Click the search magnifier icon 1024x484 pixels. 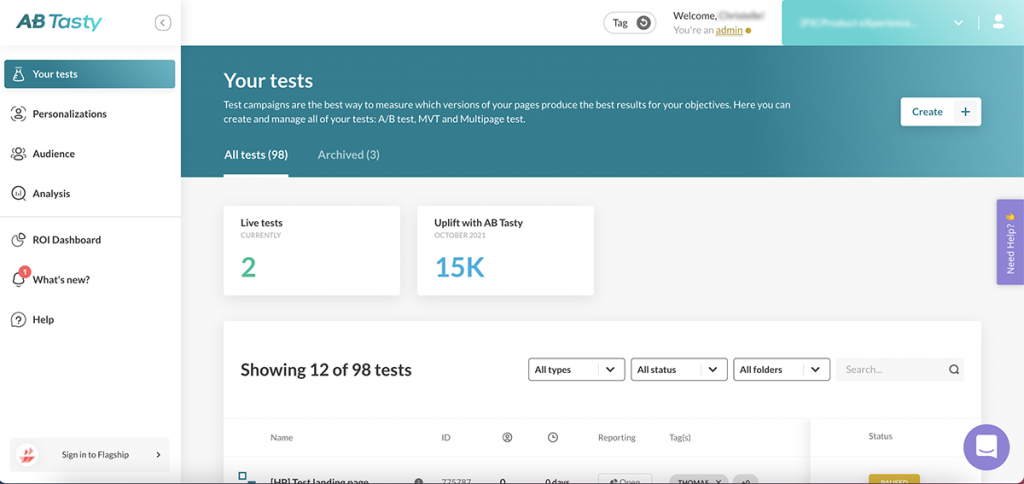[x=954, y=370]
